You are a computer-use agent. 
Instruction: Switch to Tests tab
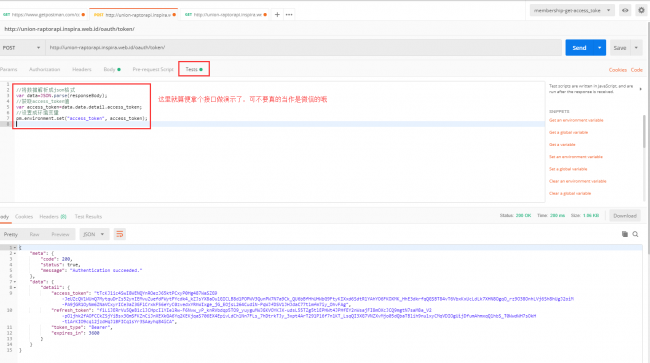point(194,69)
